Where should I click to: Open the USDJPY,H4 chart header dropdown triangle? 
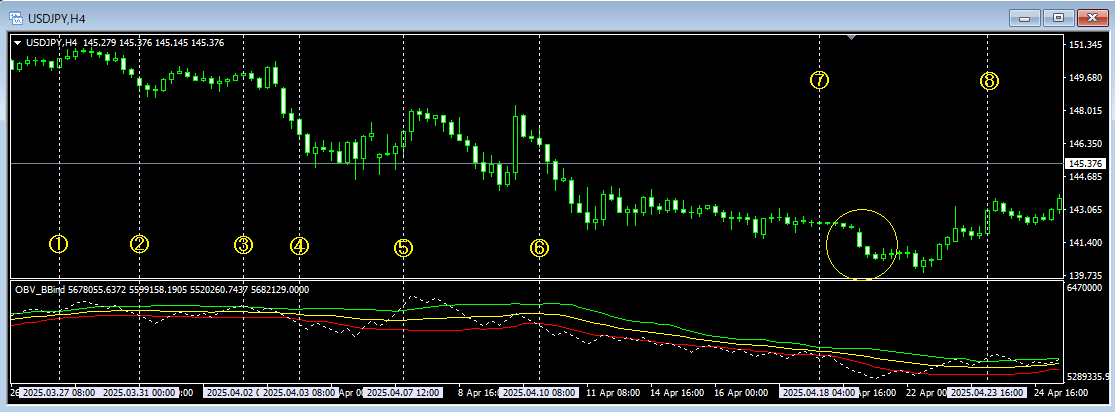click(17, 43)
